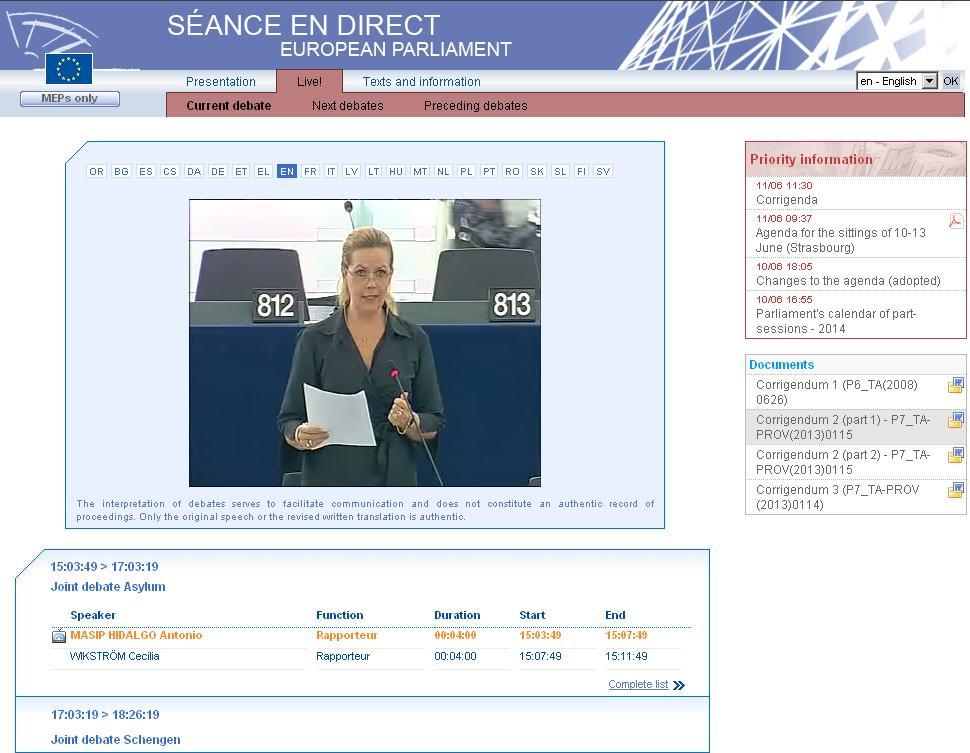Screen dimensions: 970x753
Task: Open Word icon for Corrigendum 2 part 1
Action: [955, 421]
